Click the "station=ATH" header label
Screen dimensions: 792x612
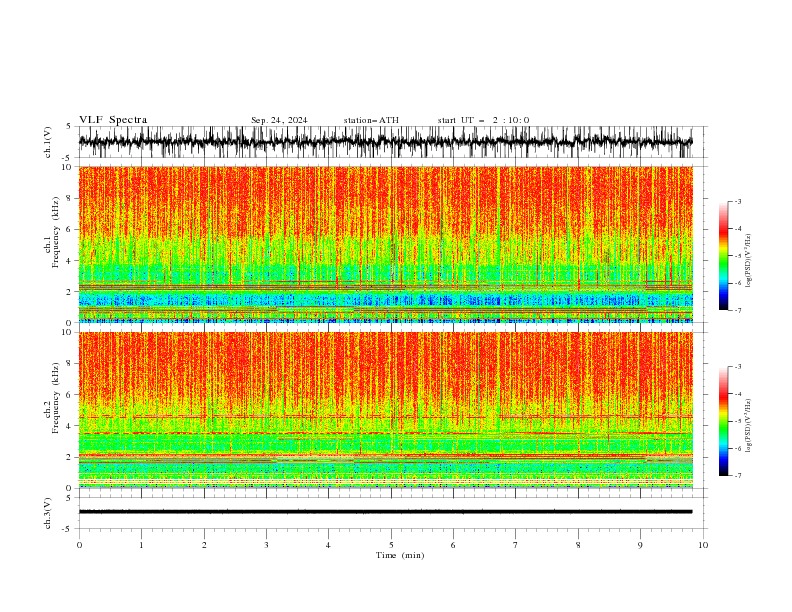tap(371, 120)
